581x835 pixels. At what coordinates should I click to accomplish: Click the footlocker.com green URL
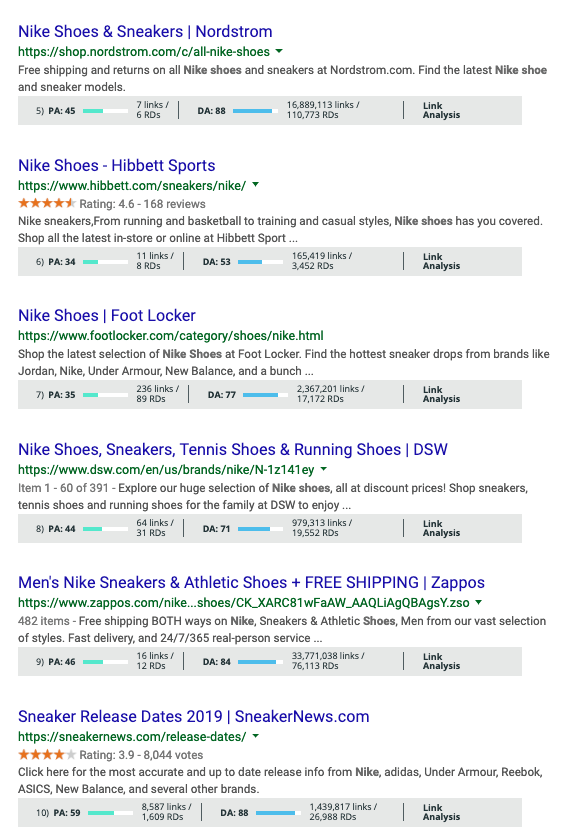[x=170, y=335]
